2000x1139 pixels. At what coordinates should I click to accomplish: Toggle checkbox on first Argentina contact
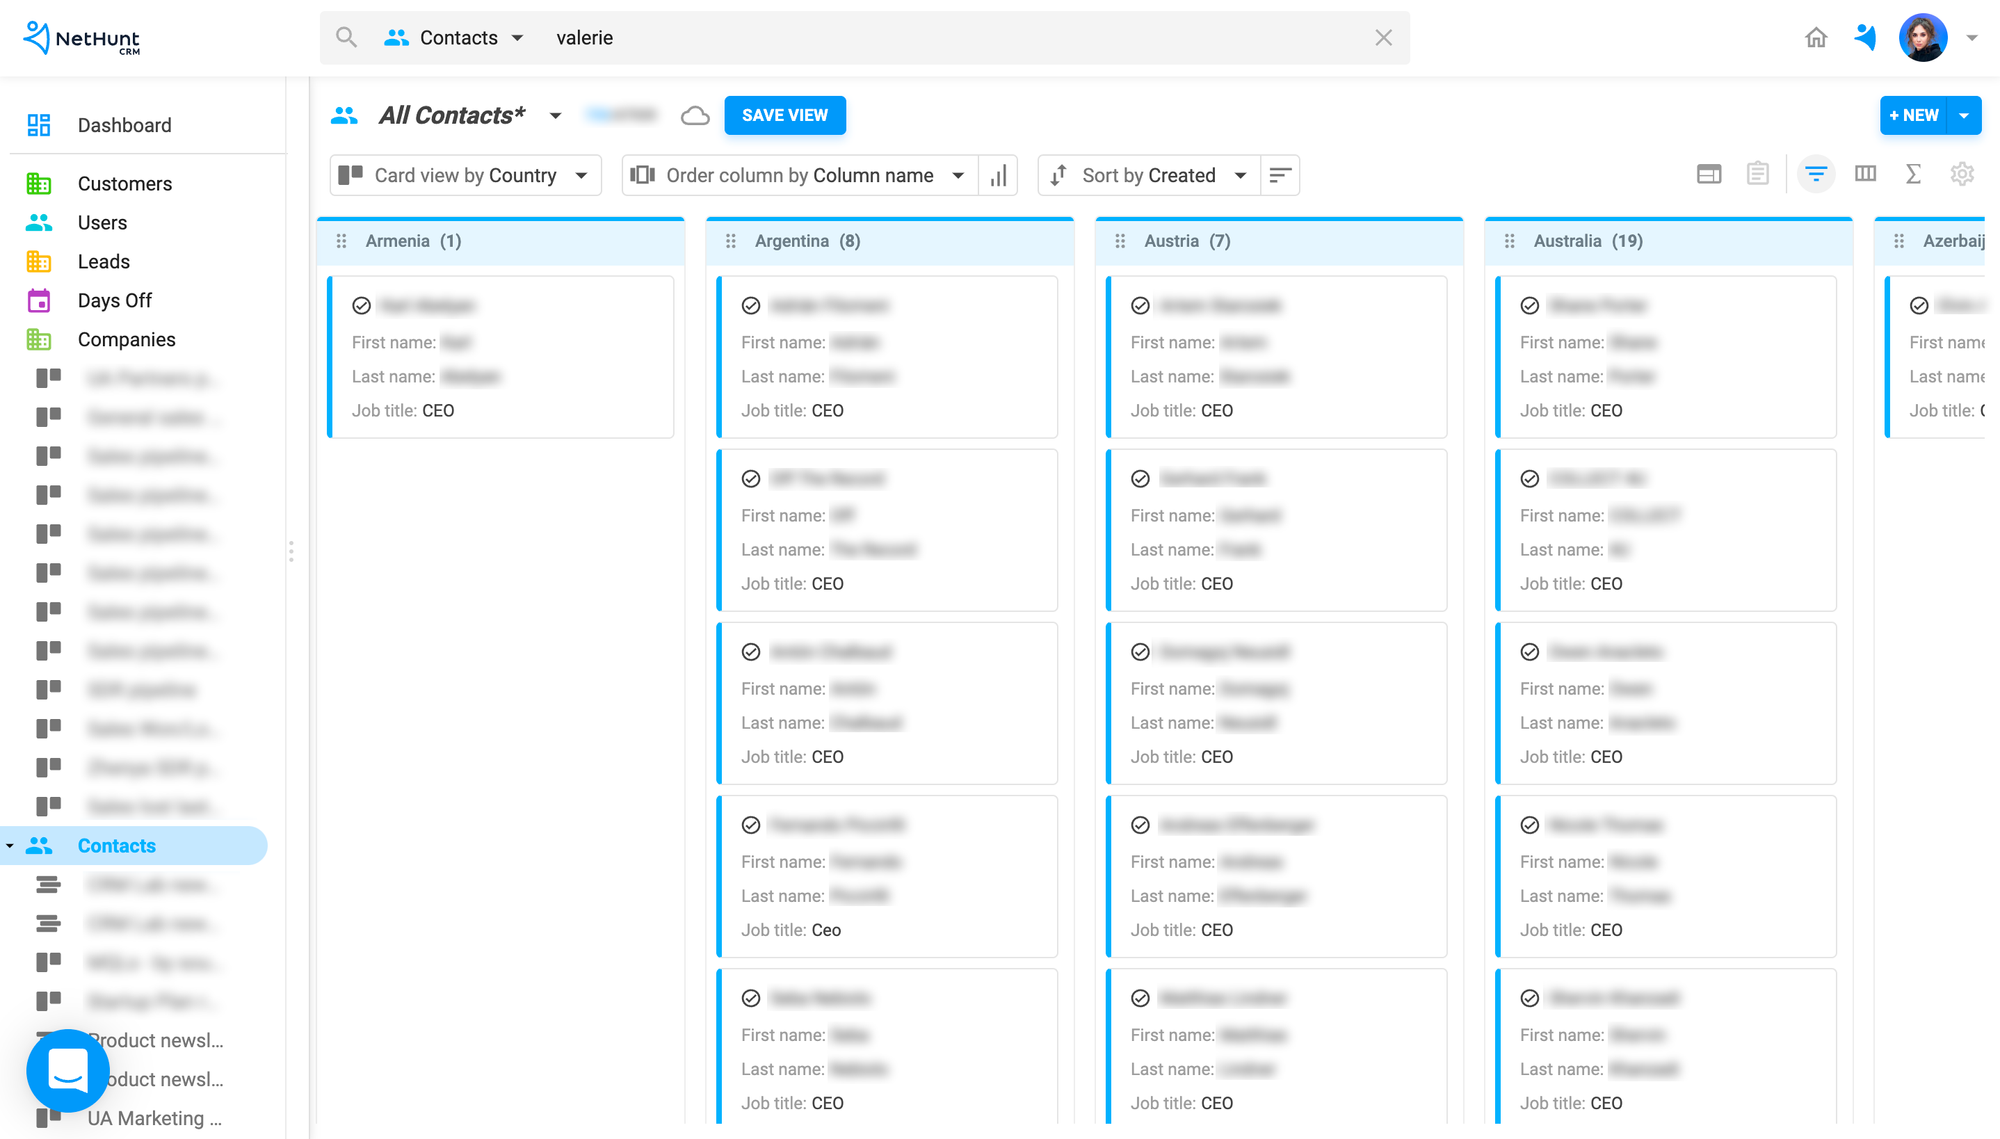[x=750, y=304]
